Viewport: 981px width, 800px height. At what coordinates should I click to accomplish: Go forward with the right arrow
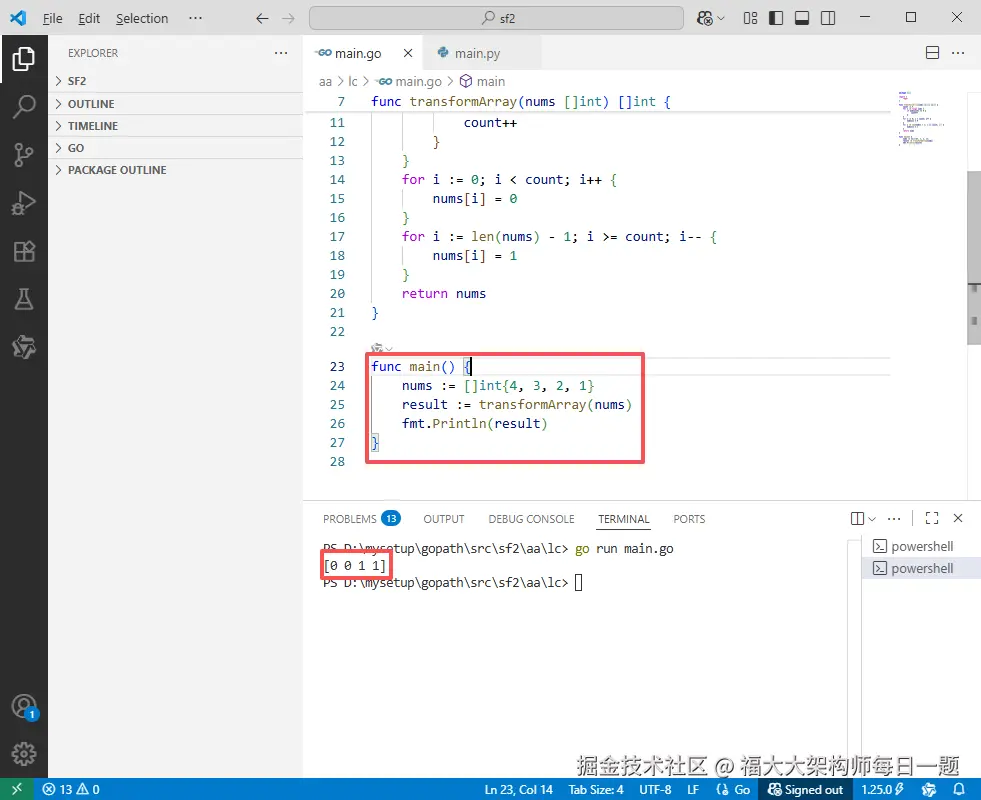288,18
